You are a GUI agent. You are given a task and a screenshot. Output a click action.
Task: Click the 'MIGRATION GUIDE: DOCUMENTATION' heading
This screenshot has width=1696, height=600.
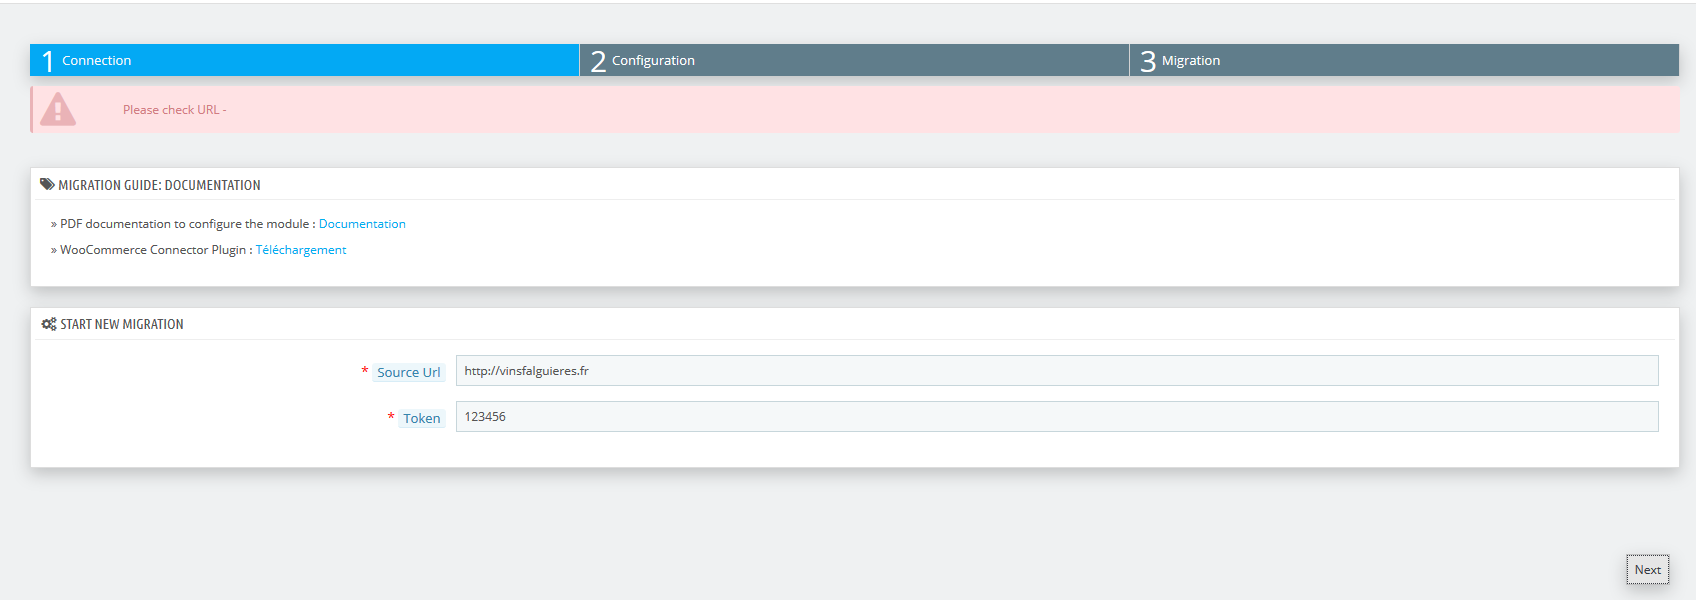(159, 185)
